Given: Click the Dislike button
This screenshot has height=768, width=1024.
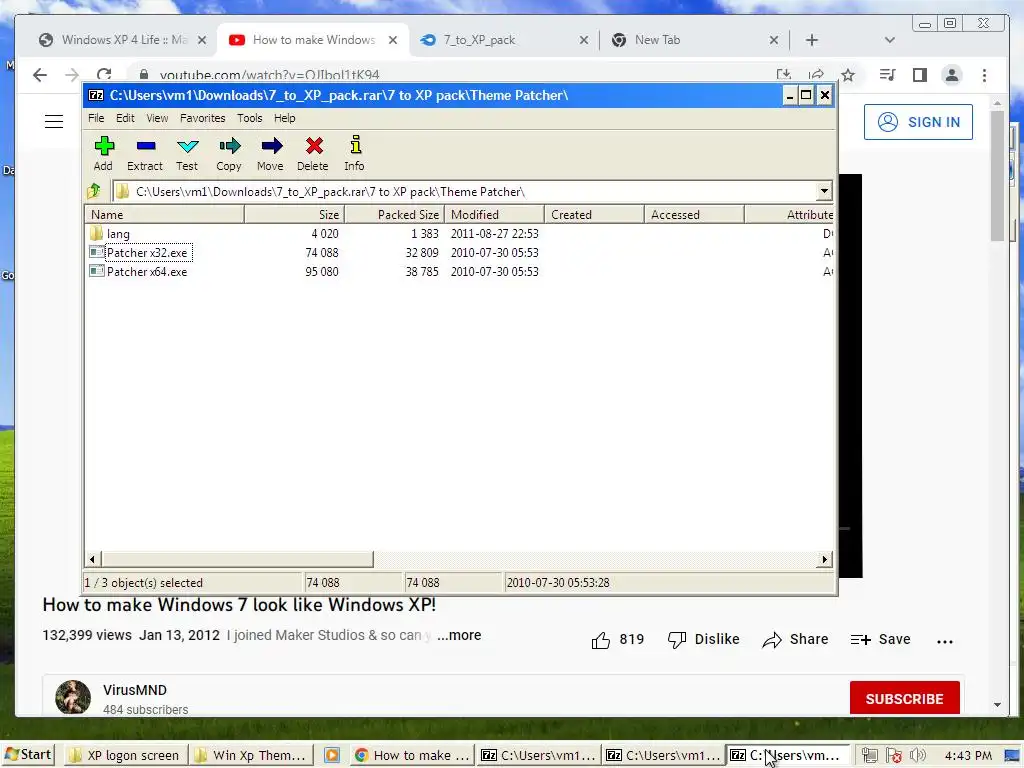Looking at the screenshot, I should [703, 639].
